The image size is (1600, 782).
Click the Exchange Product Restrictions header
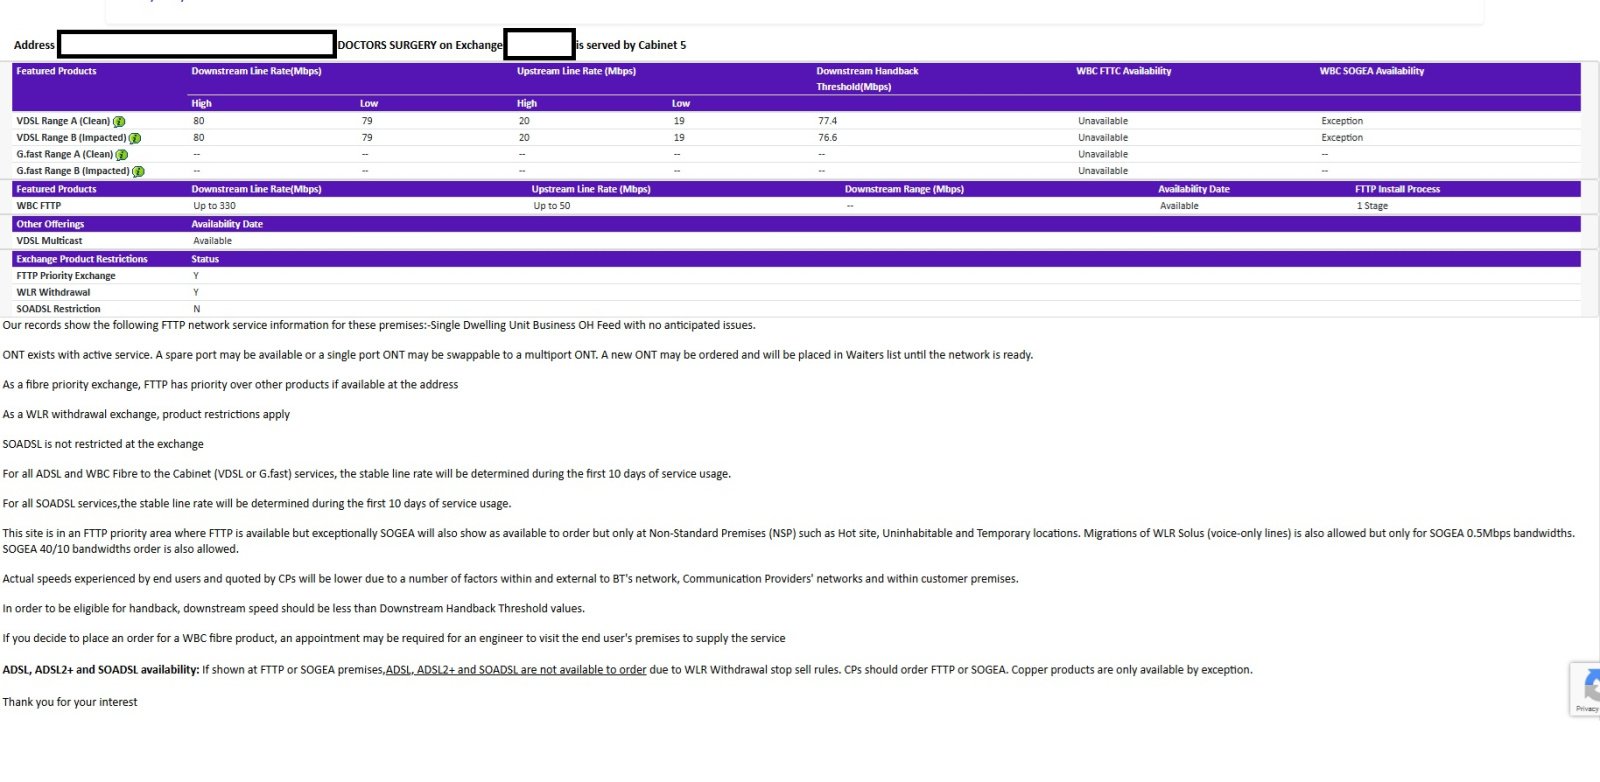pyautogui.click(x=82, y=259)
